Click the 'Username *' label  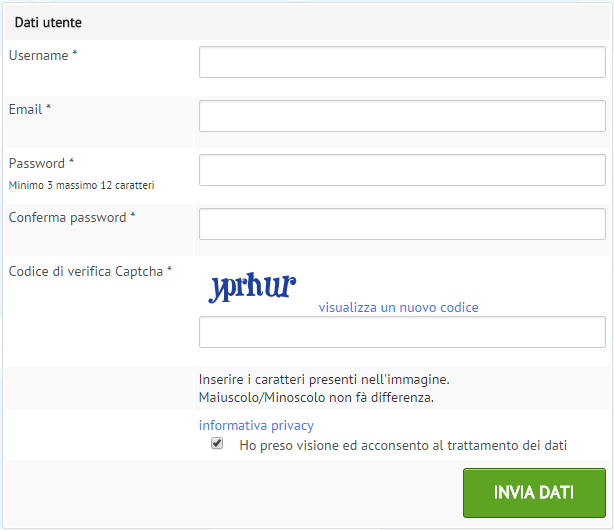(43, 55)
